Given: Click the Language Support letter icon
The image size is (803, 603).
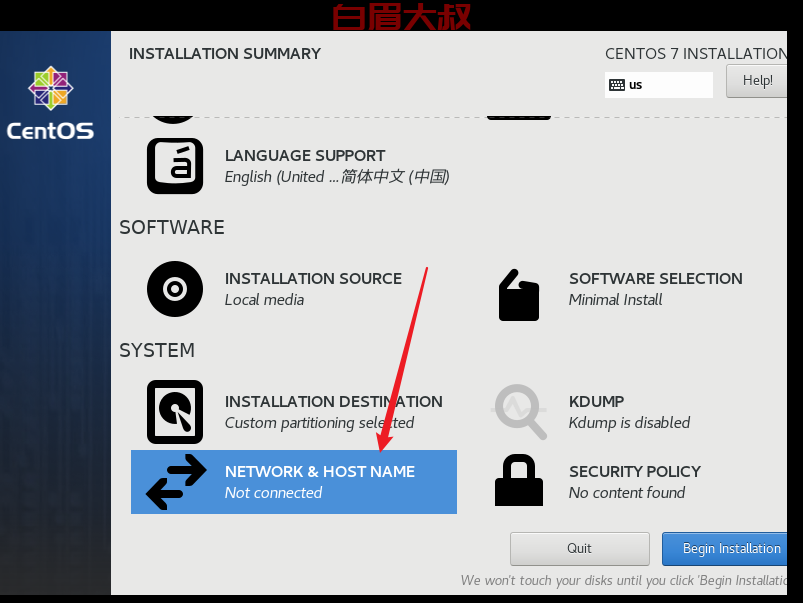Looking at the screenshot, I should (x=175, y=166).
